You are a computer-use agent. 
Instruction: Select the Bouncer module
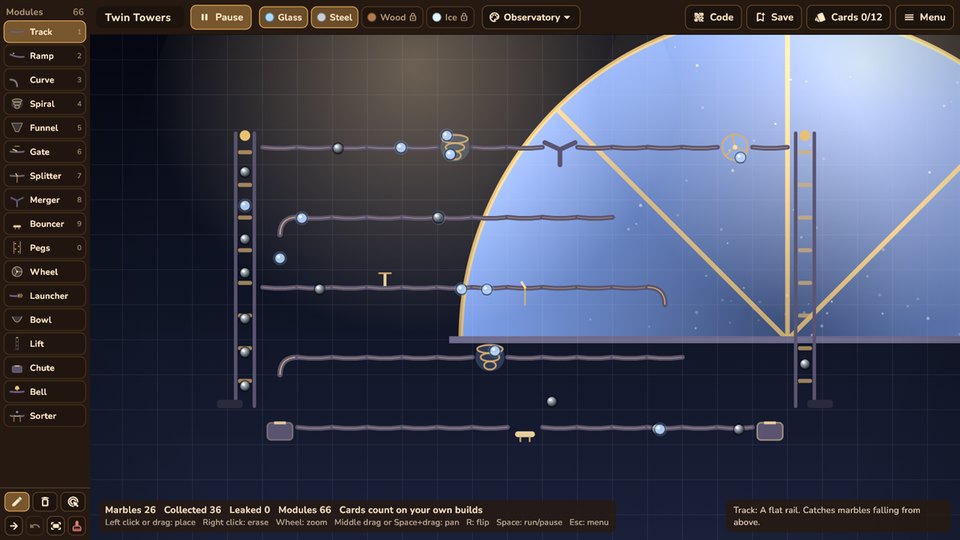point(45,223)
